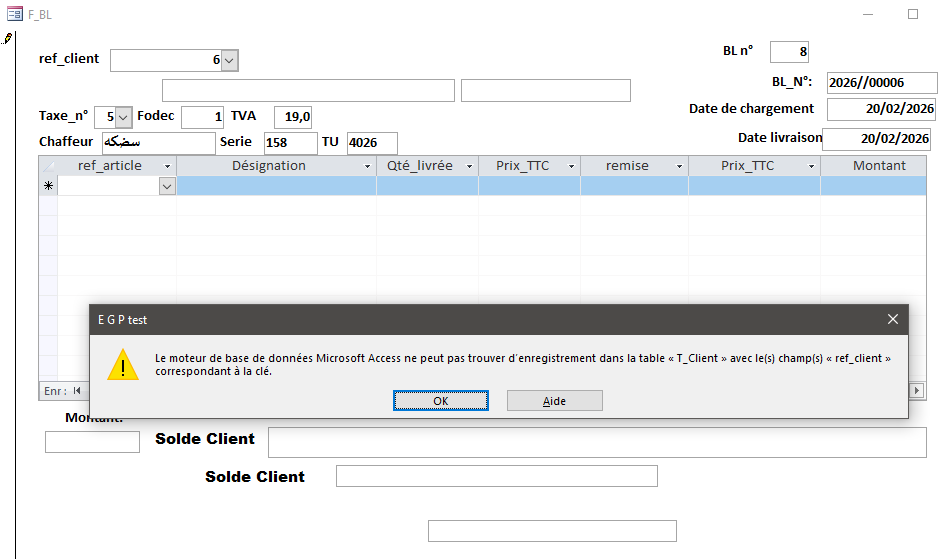Click the new-row asterisk selector
This screenshot has height=559, width=951.
click(x=48, y=186)
